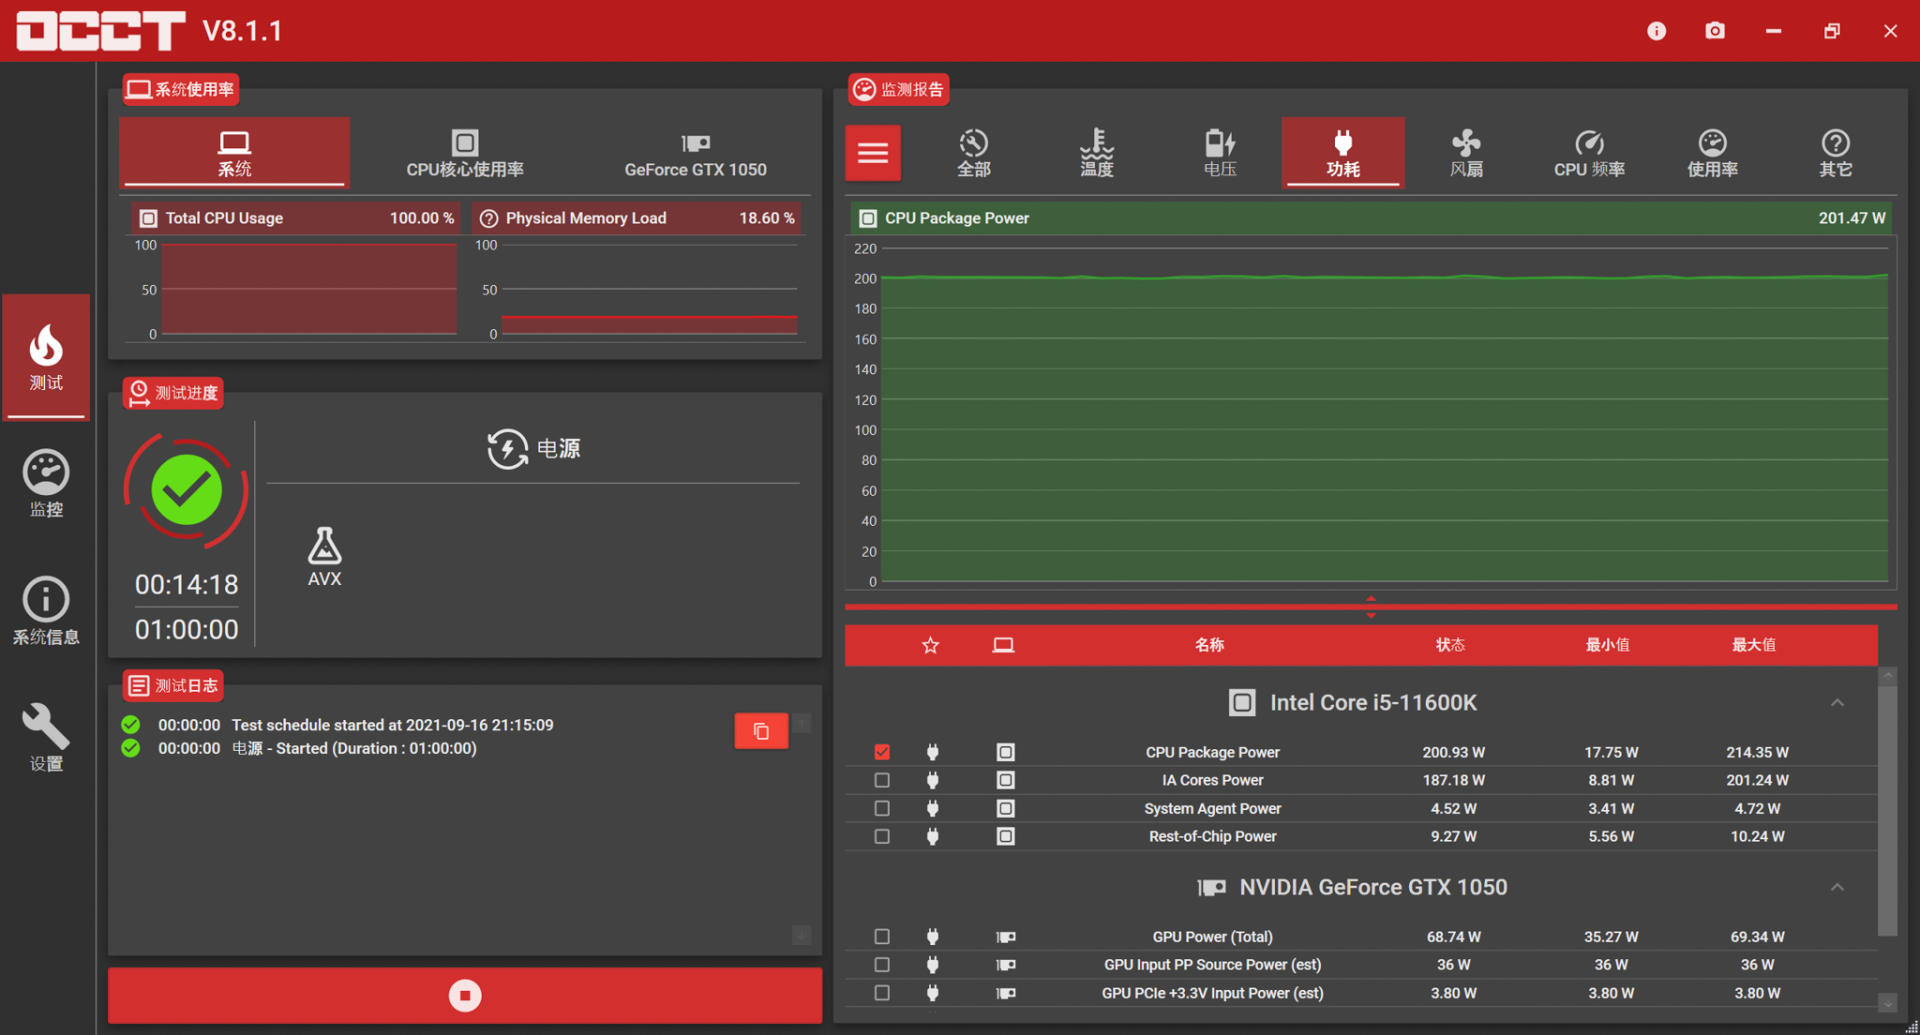This screenshot has width=1920, height=1035.
Task: Click the plug icon in IA Cores Power row
Action: click(x=932, y=780)
